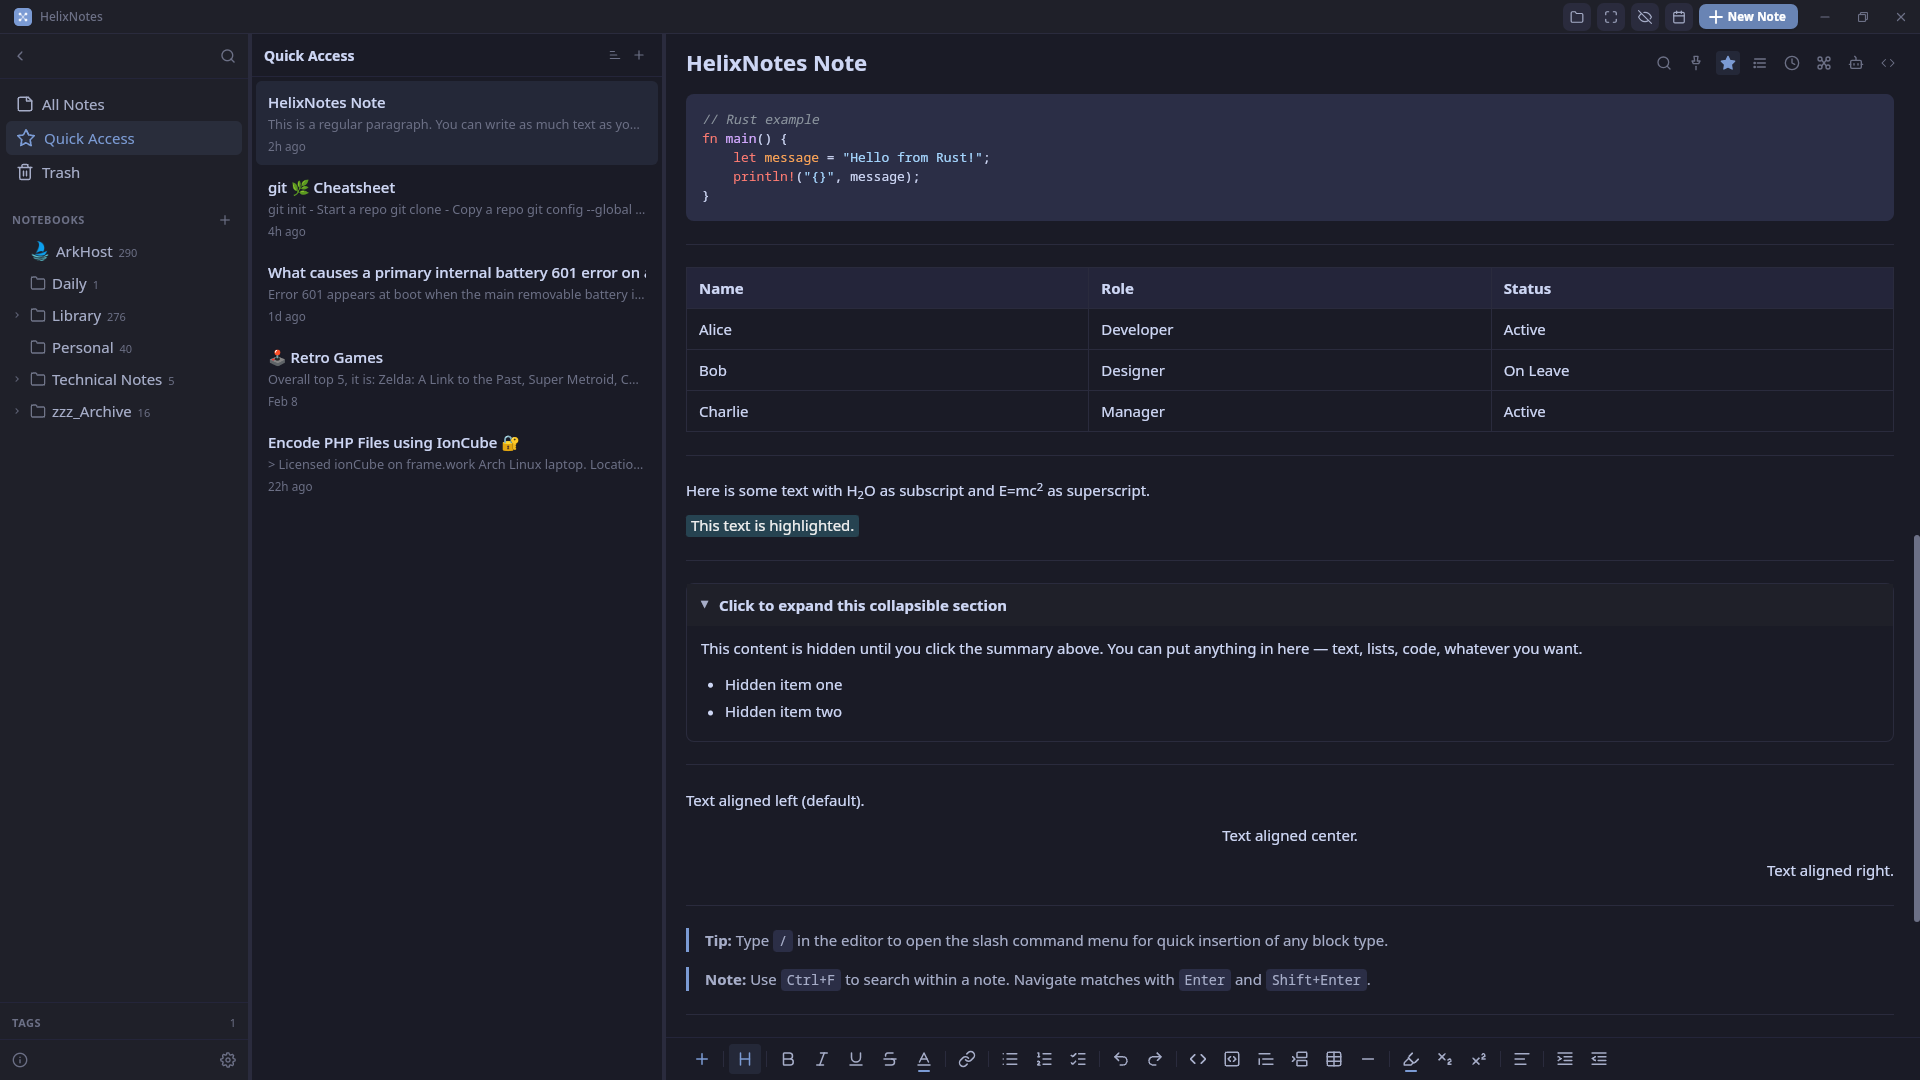
Task: Open All Notes in the sidebar
Action: tap(73, 105)
